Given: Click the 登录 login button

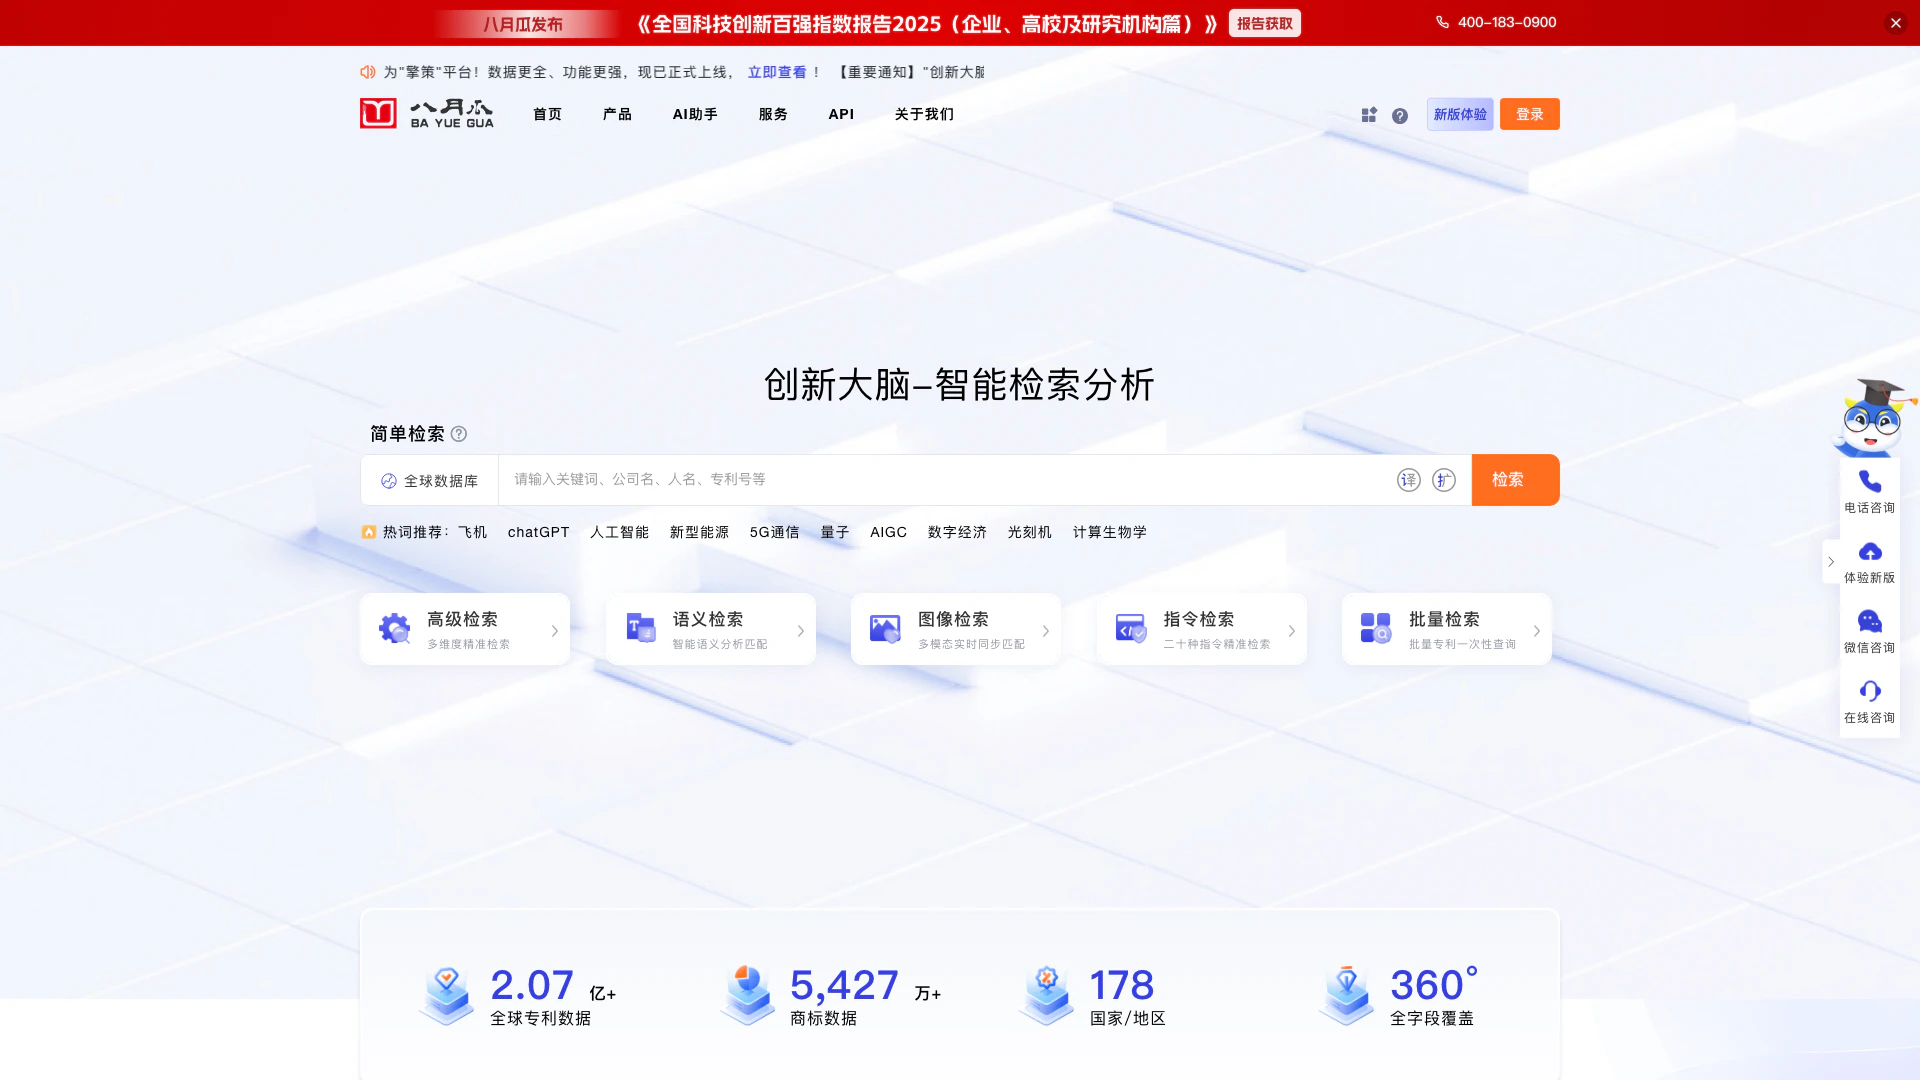Looking at the screenshot, I should pos(1529,114).
